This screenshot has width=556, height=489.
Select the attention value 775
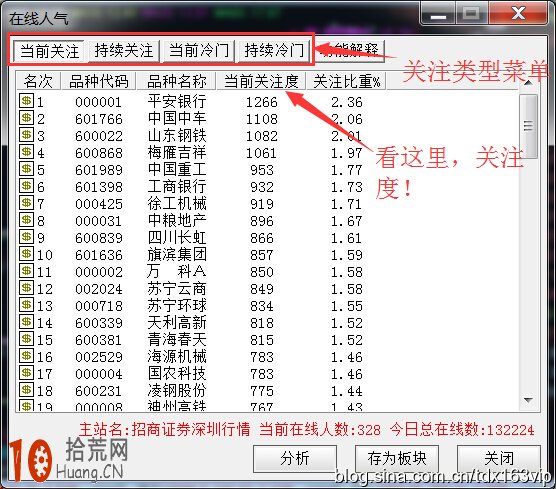click(x=262, y=391)
